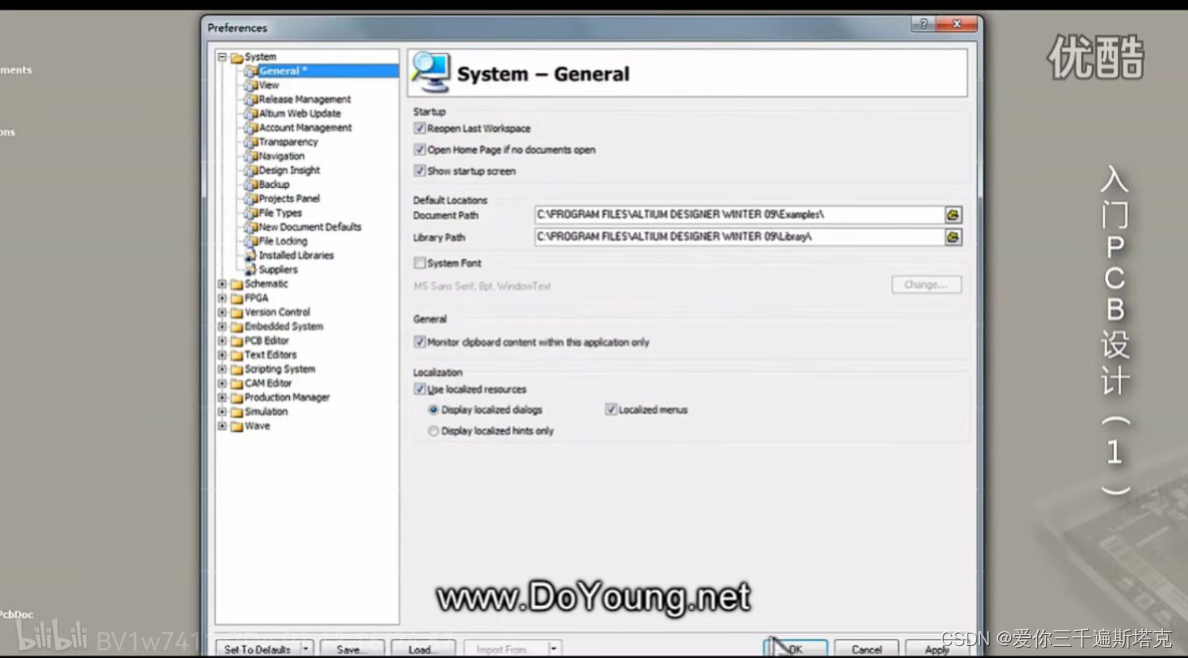Toggle the Localized menus checkbox
Screen dimensions: 1188x658
coord(611,409)
